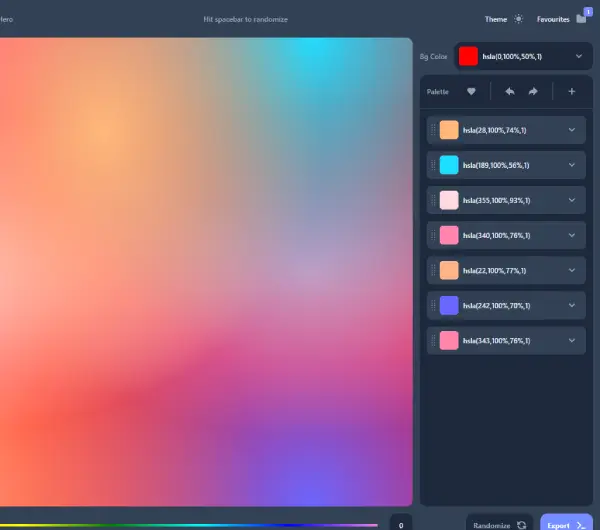Expand the hsla(355,100%,93%,1) color row
Screen dimensions: 600x530
pyautogui.click(x=572, y=200)
